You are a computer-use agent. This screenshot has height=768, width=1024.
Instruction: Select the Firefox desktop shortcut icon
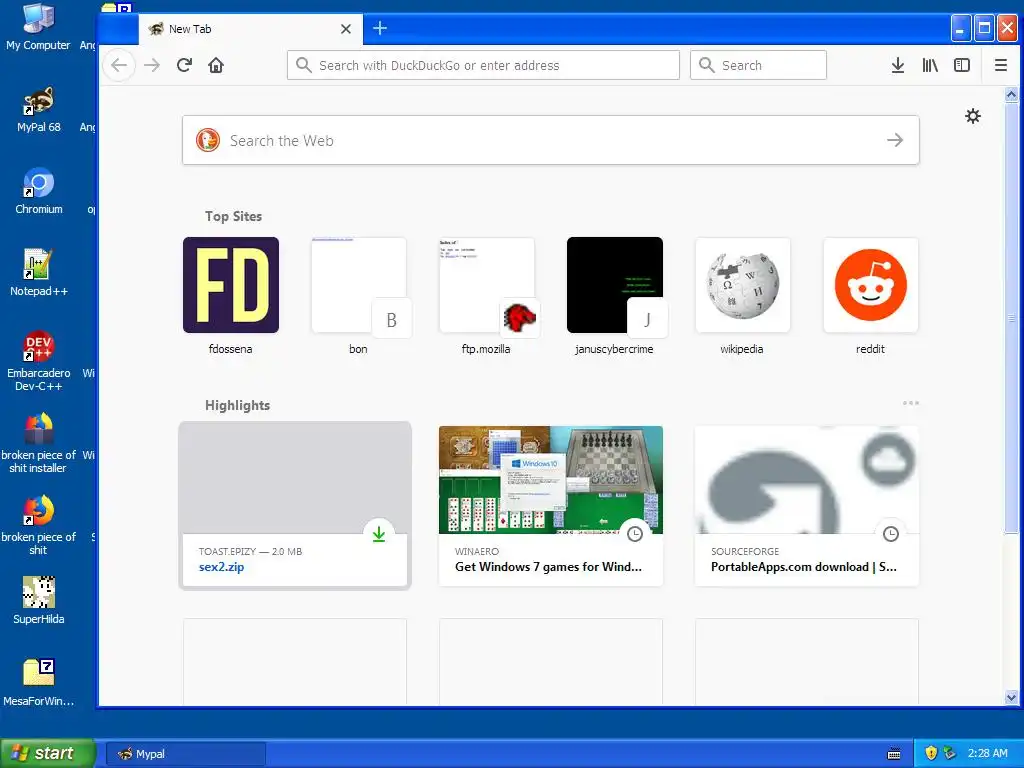coord(39,525)
